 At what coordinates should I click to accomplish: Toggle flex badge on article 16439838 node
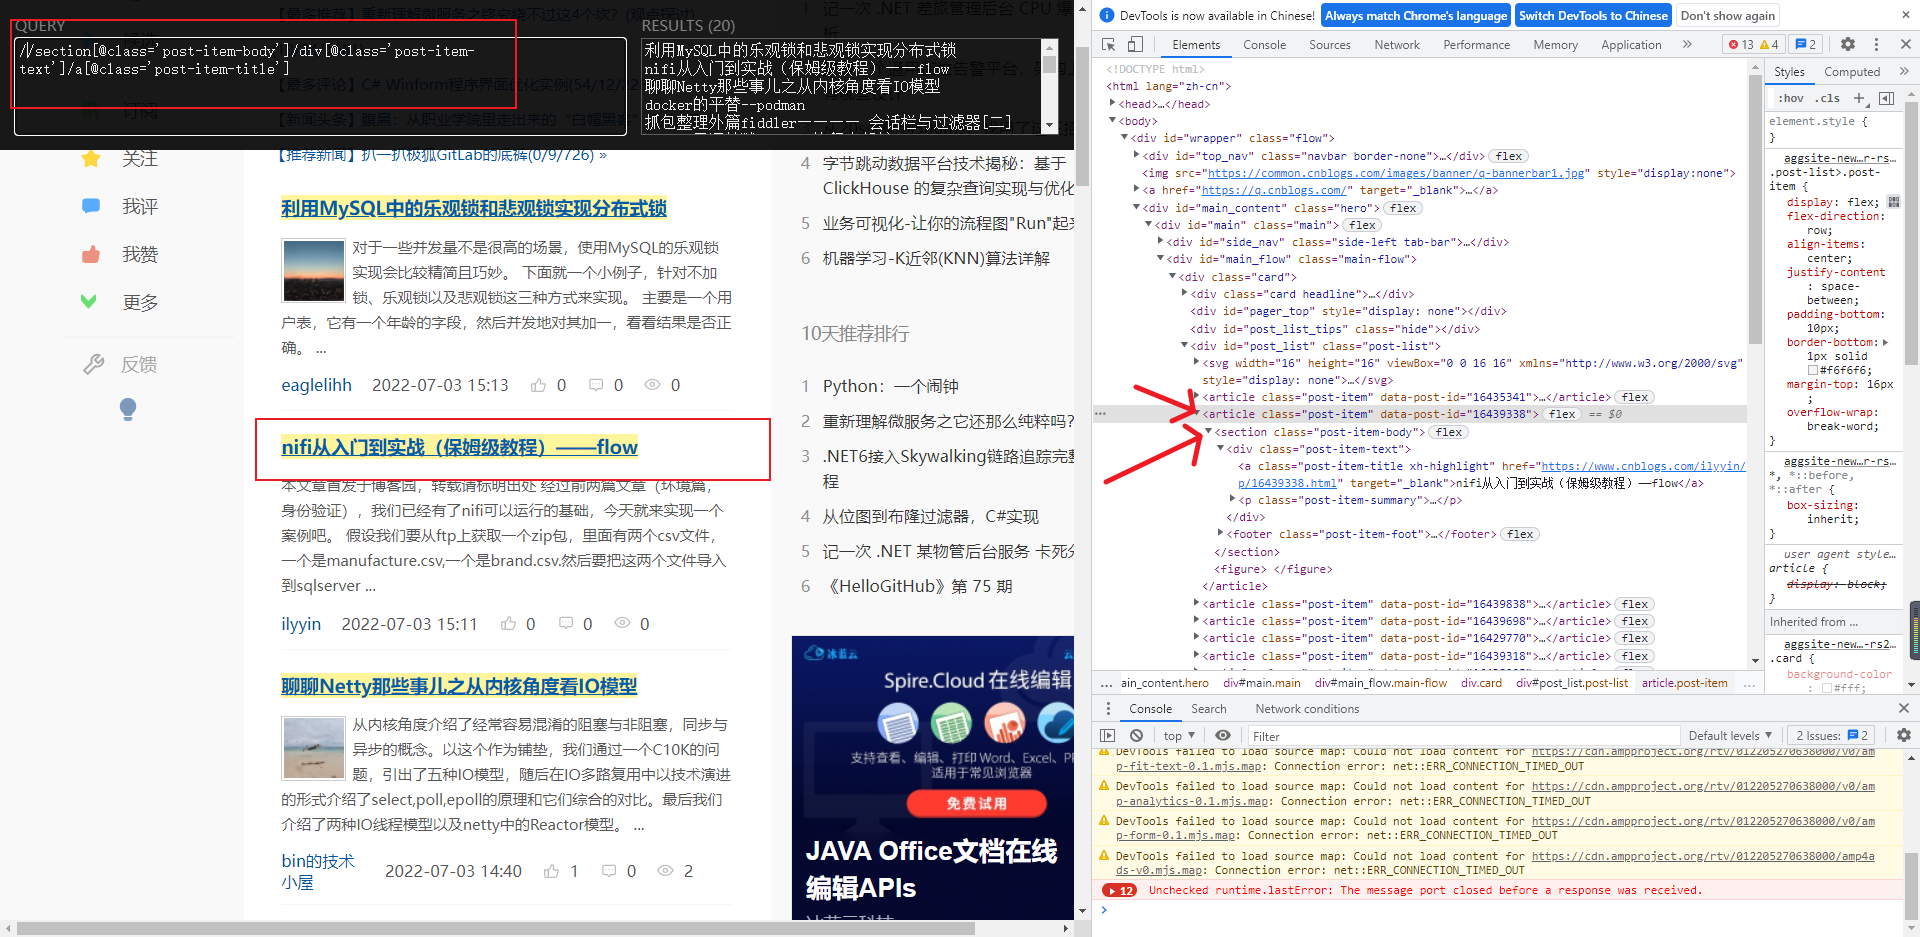[1635, 604]
